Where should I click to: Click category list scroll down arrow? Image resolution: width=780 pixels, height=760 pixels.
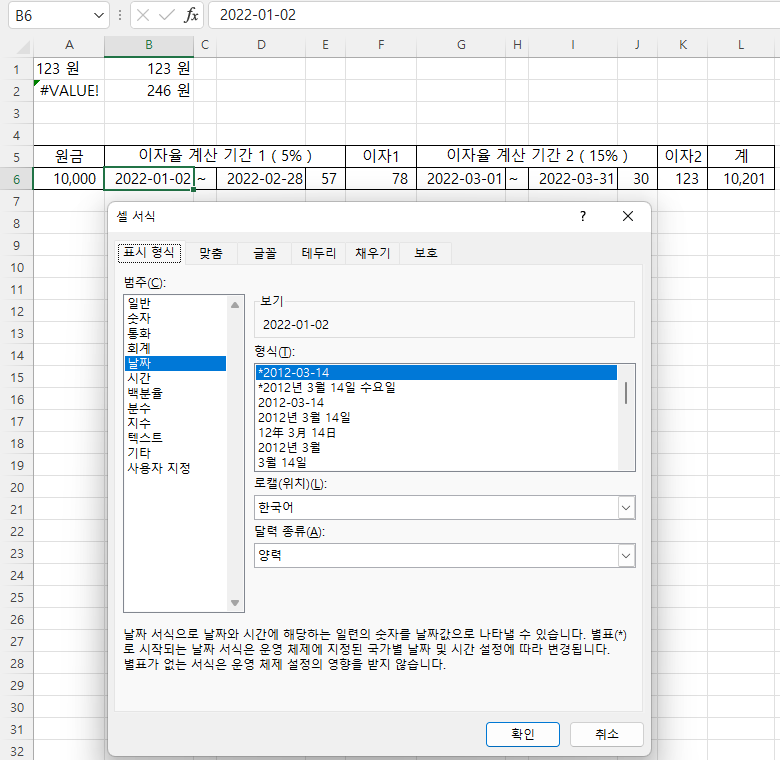tap(235, 603)
